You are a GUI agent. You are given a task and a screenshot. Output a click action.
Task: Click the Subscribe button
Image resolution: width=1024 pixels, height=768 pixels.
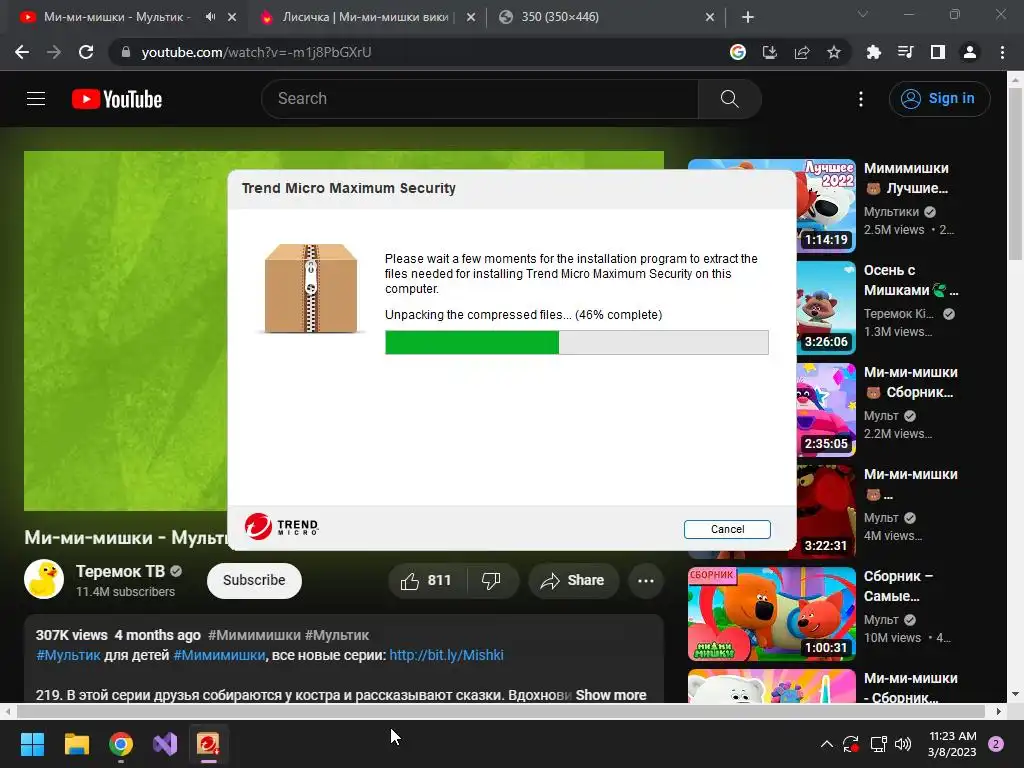[254, 581]
